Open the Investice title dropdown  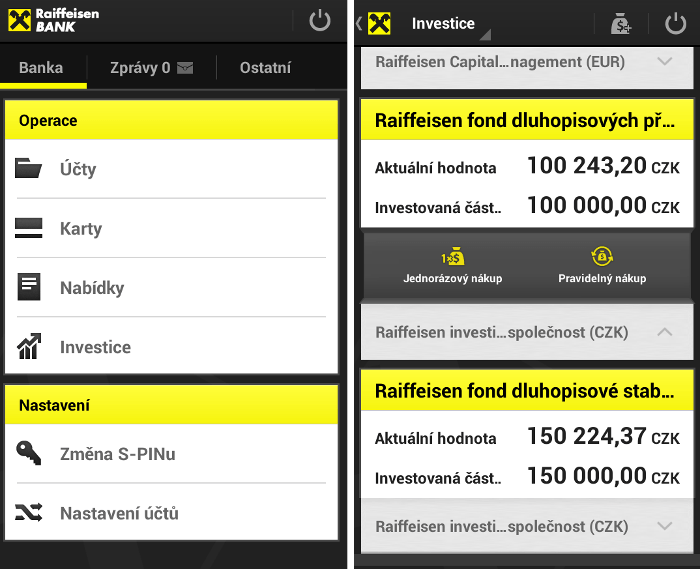[451, 25]
